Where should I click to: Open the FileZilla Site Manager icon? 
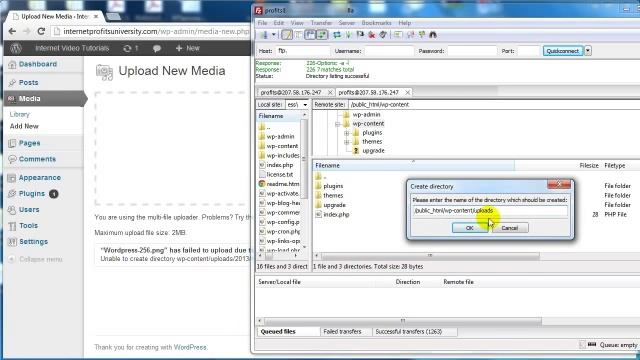pyautogui.click(x=264, y=35)
